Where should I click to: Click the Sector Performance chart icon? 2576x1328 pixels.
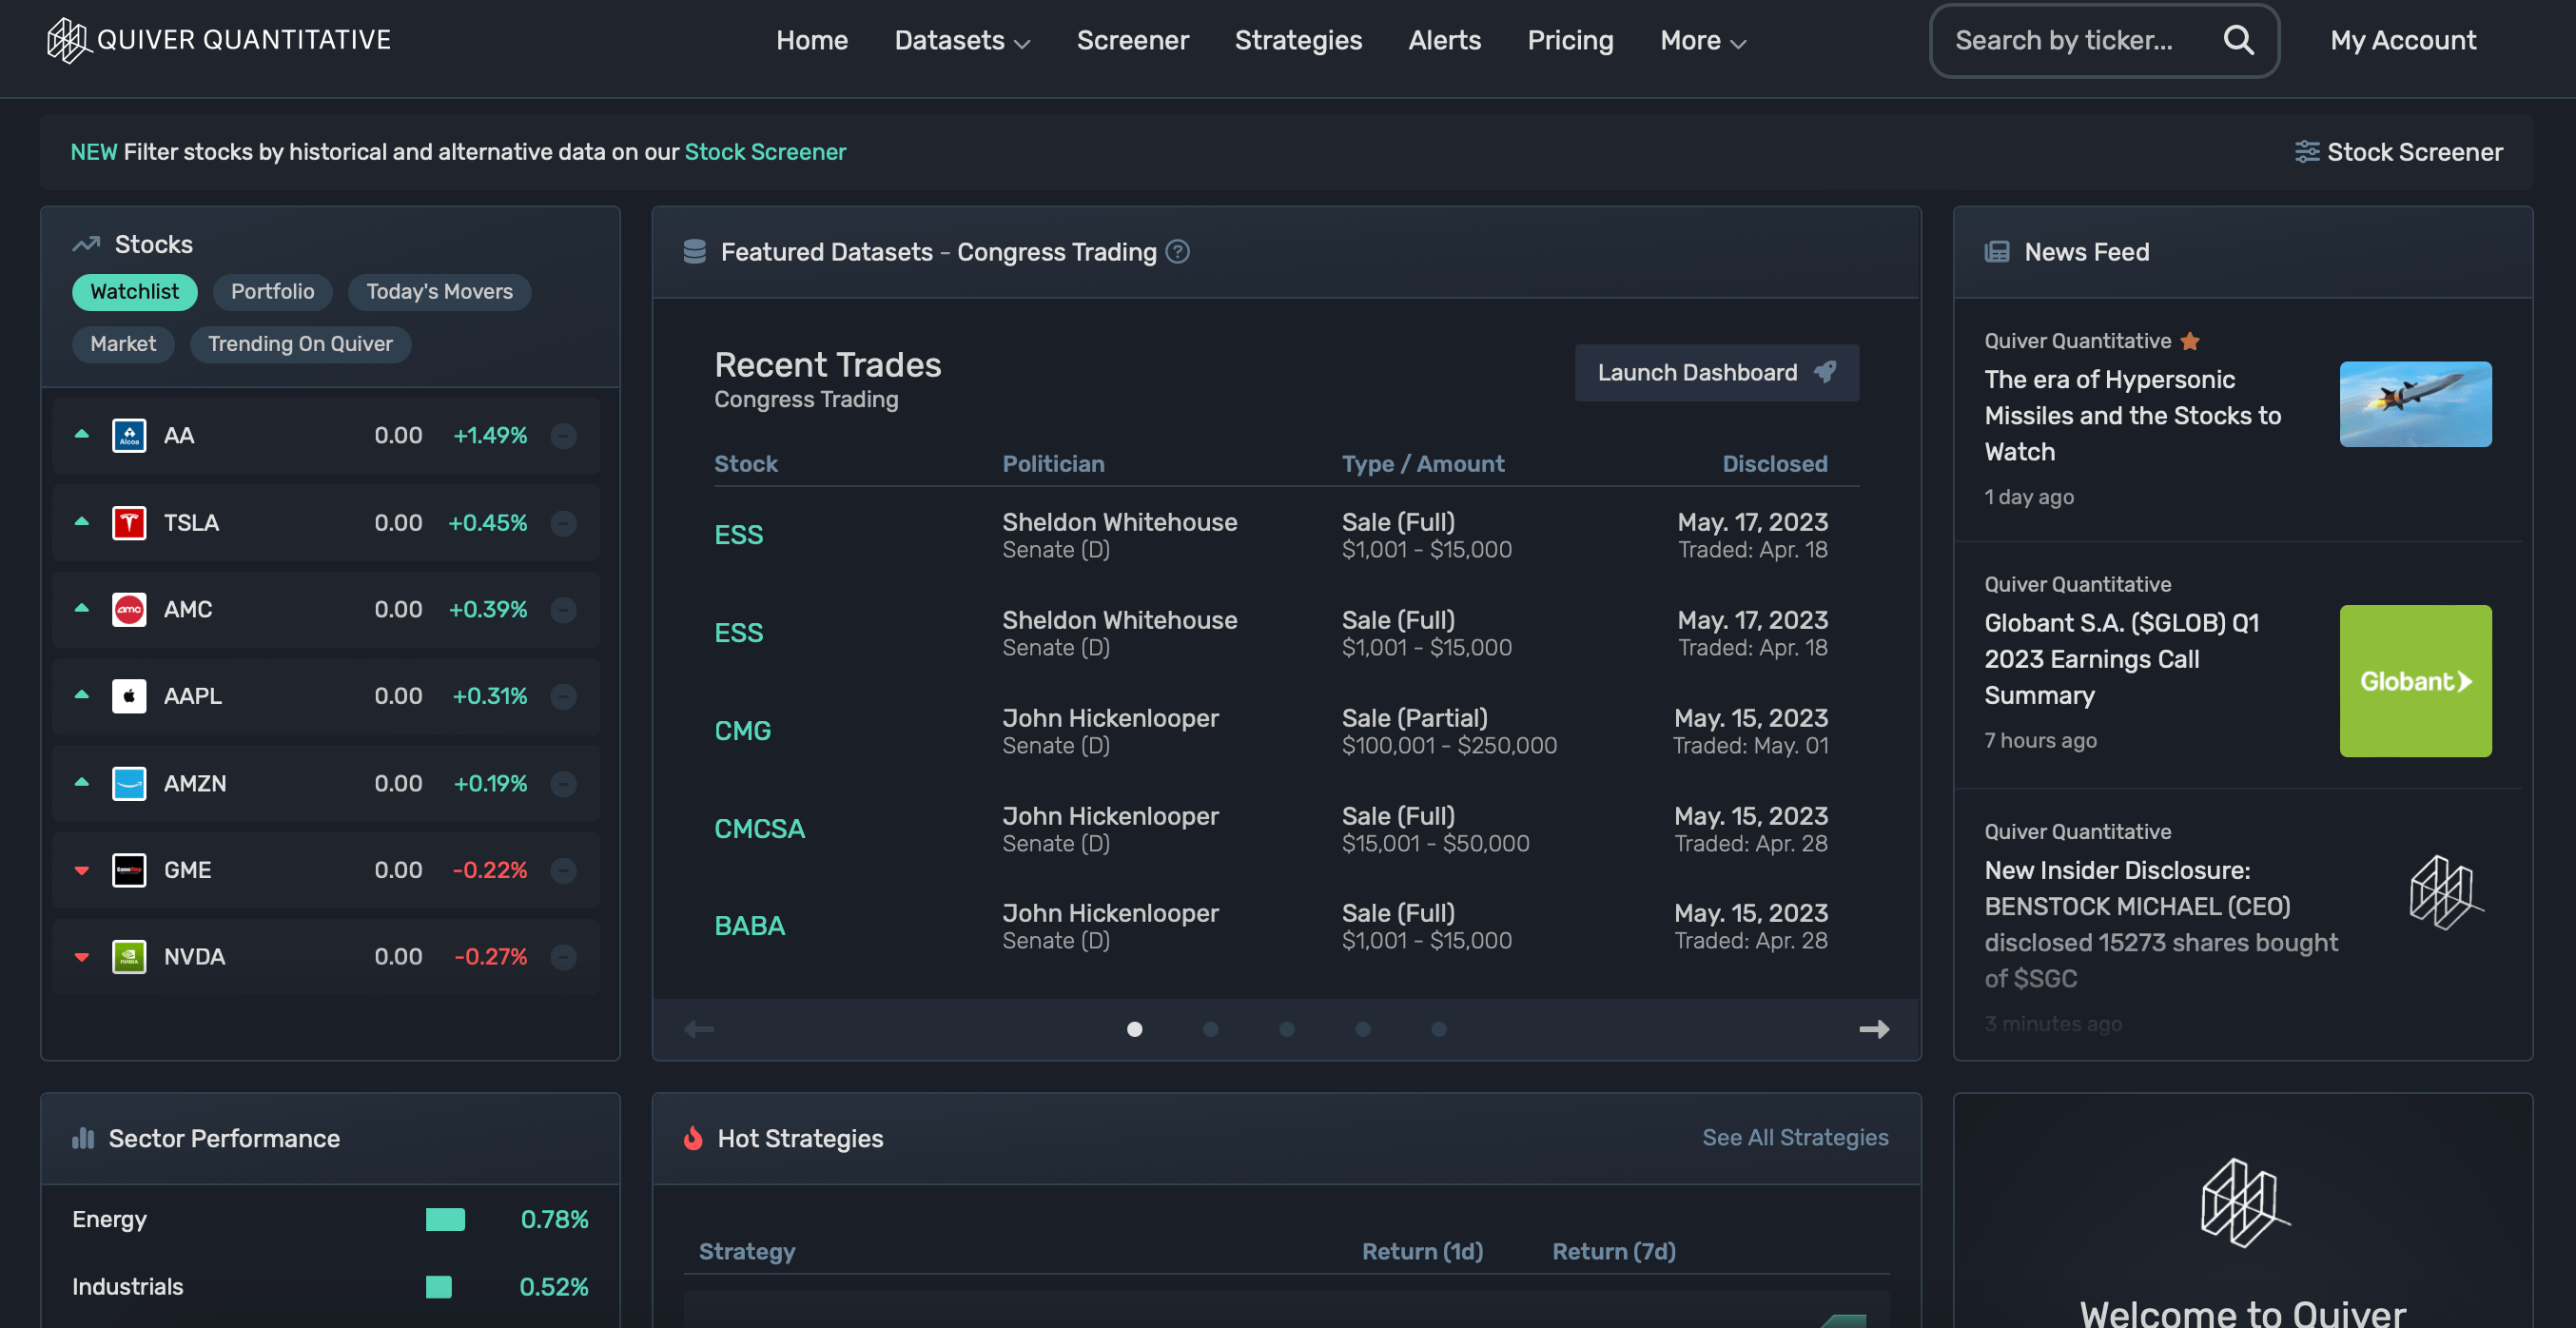(x=82, y=1138)
